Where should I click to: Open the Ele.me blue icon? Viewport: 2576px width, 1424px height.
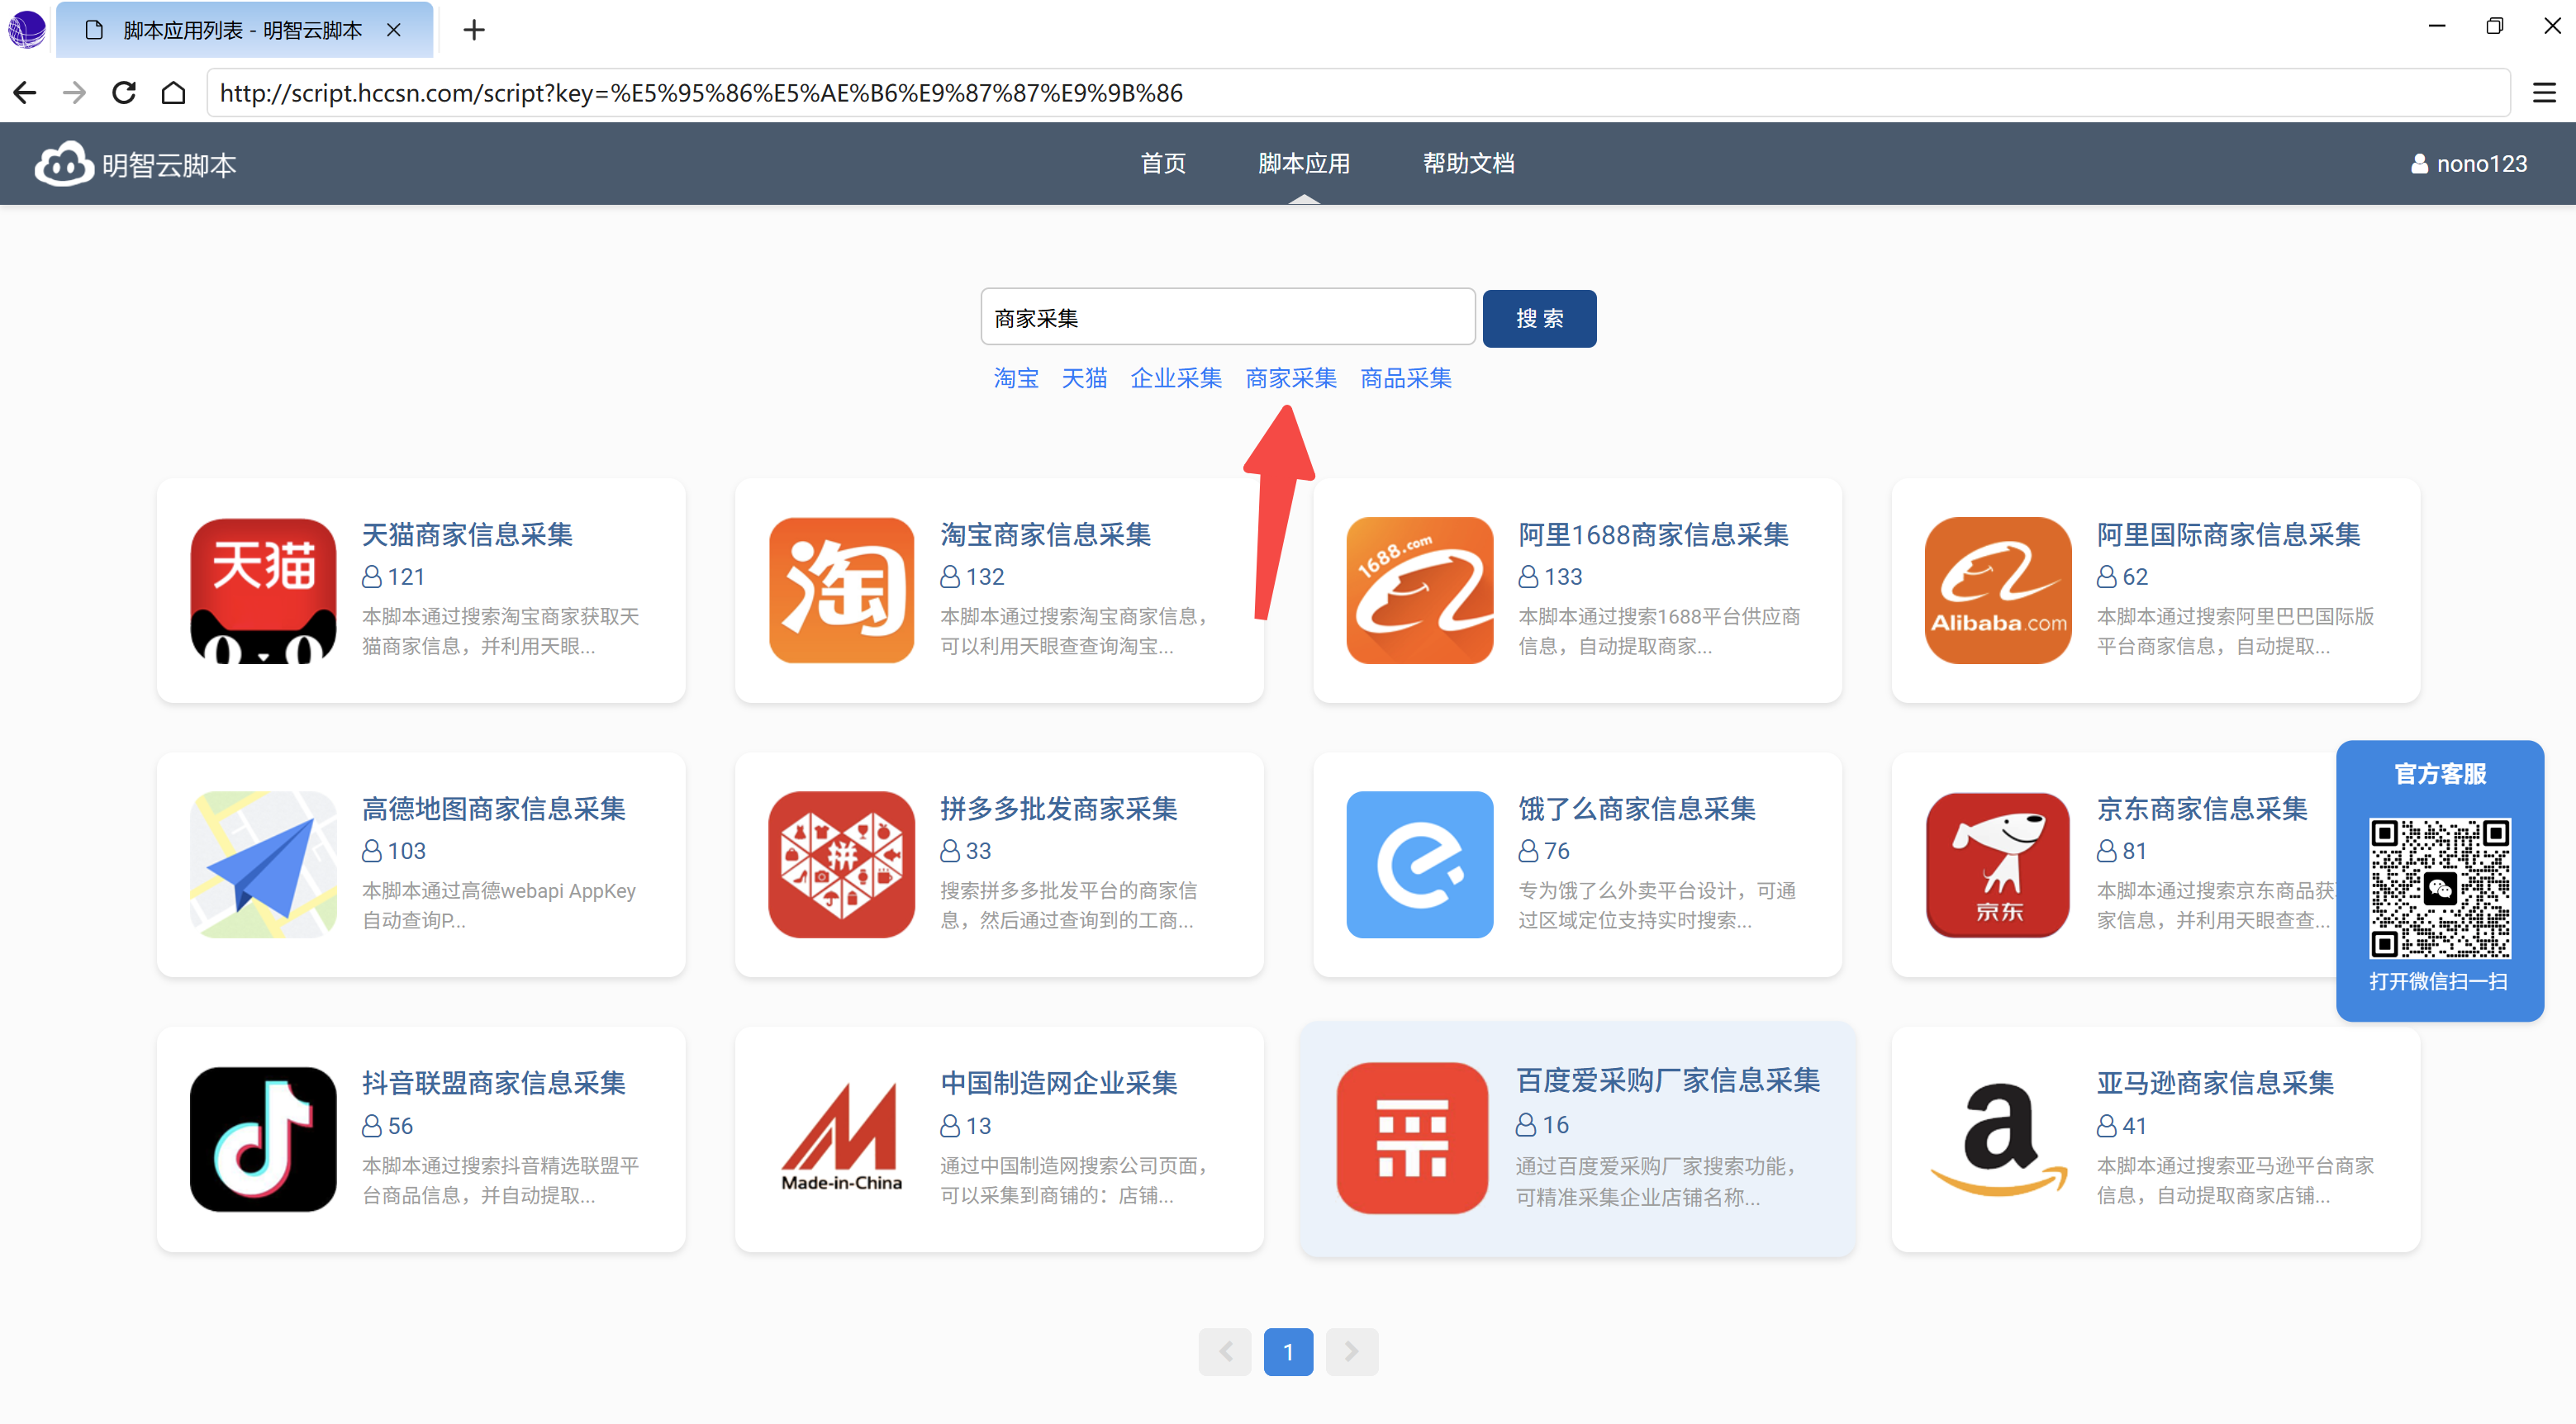click(1419, 864)
